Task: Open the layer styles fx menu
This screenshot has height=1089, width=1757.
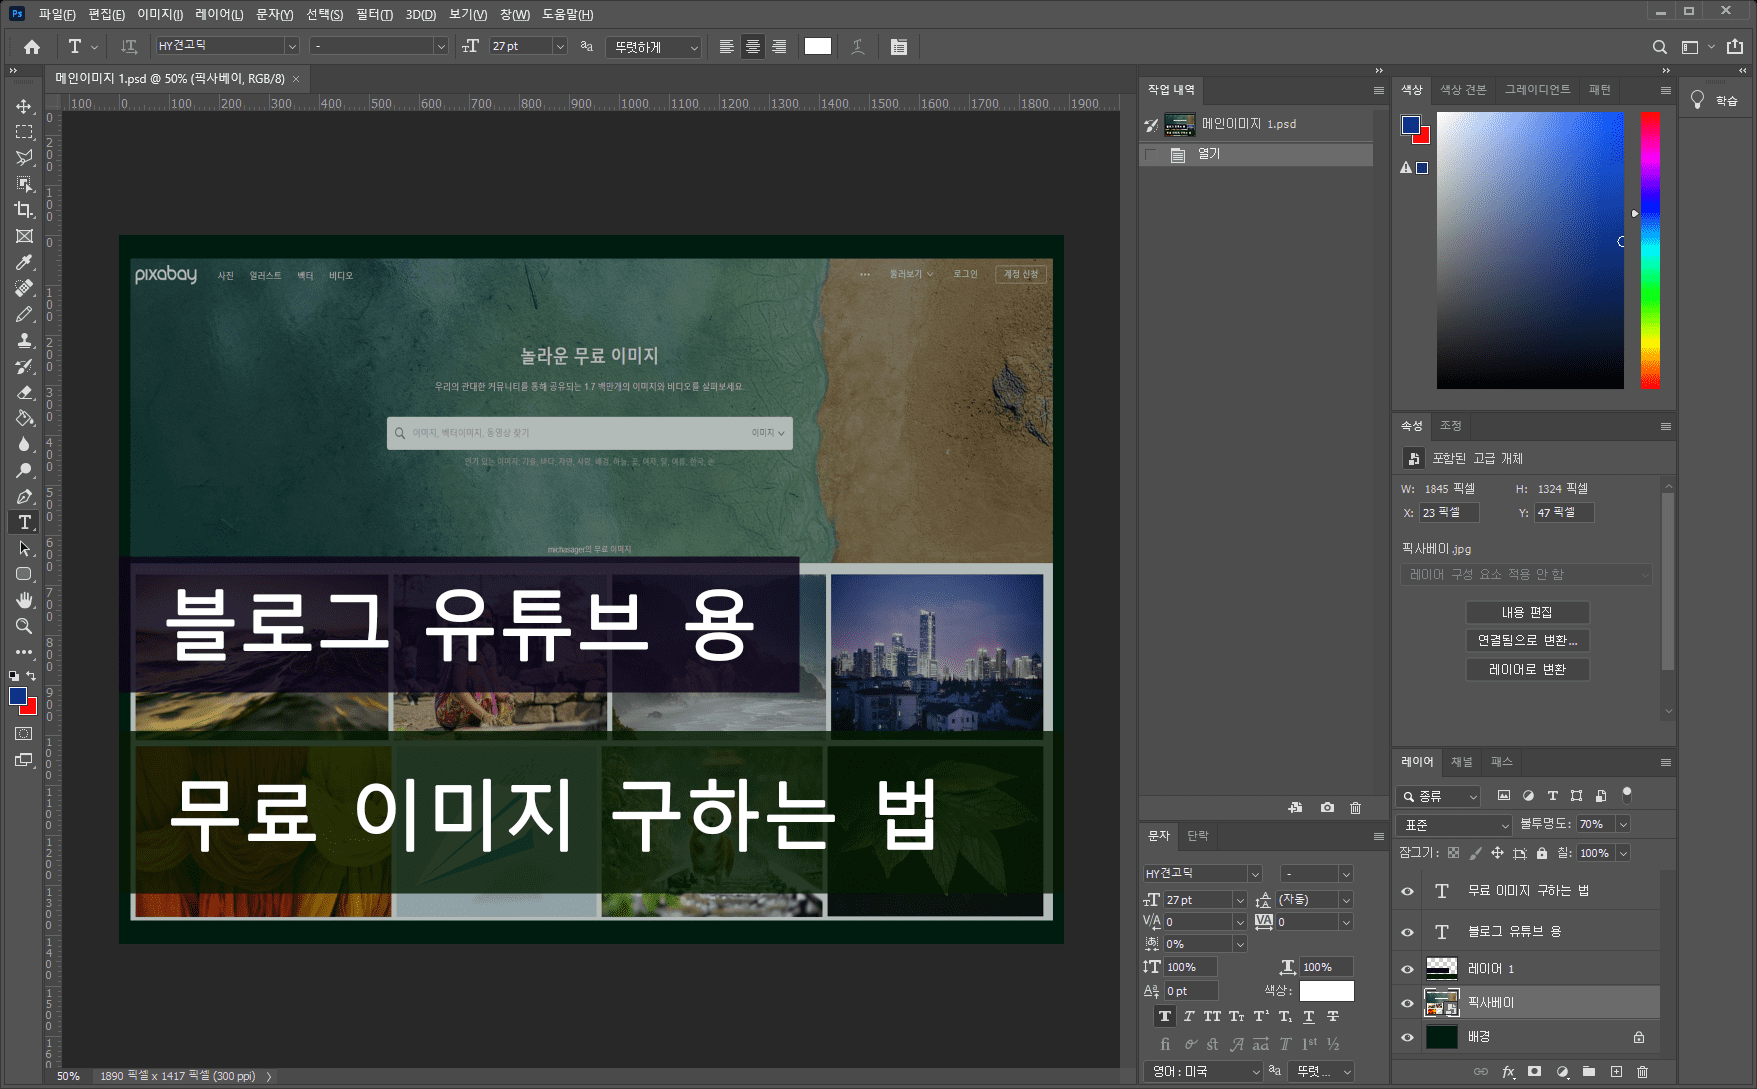Action: point(1508,1071)
